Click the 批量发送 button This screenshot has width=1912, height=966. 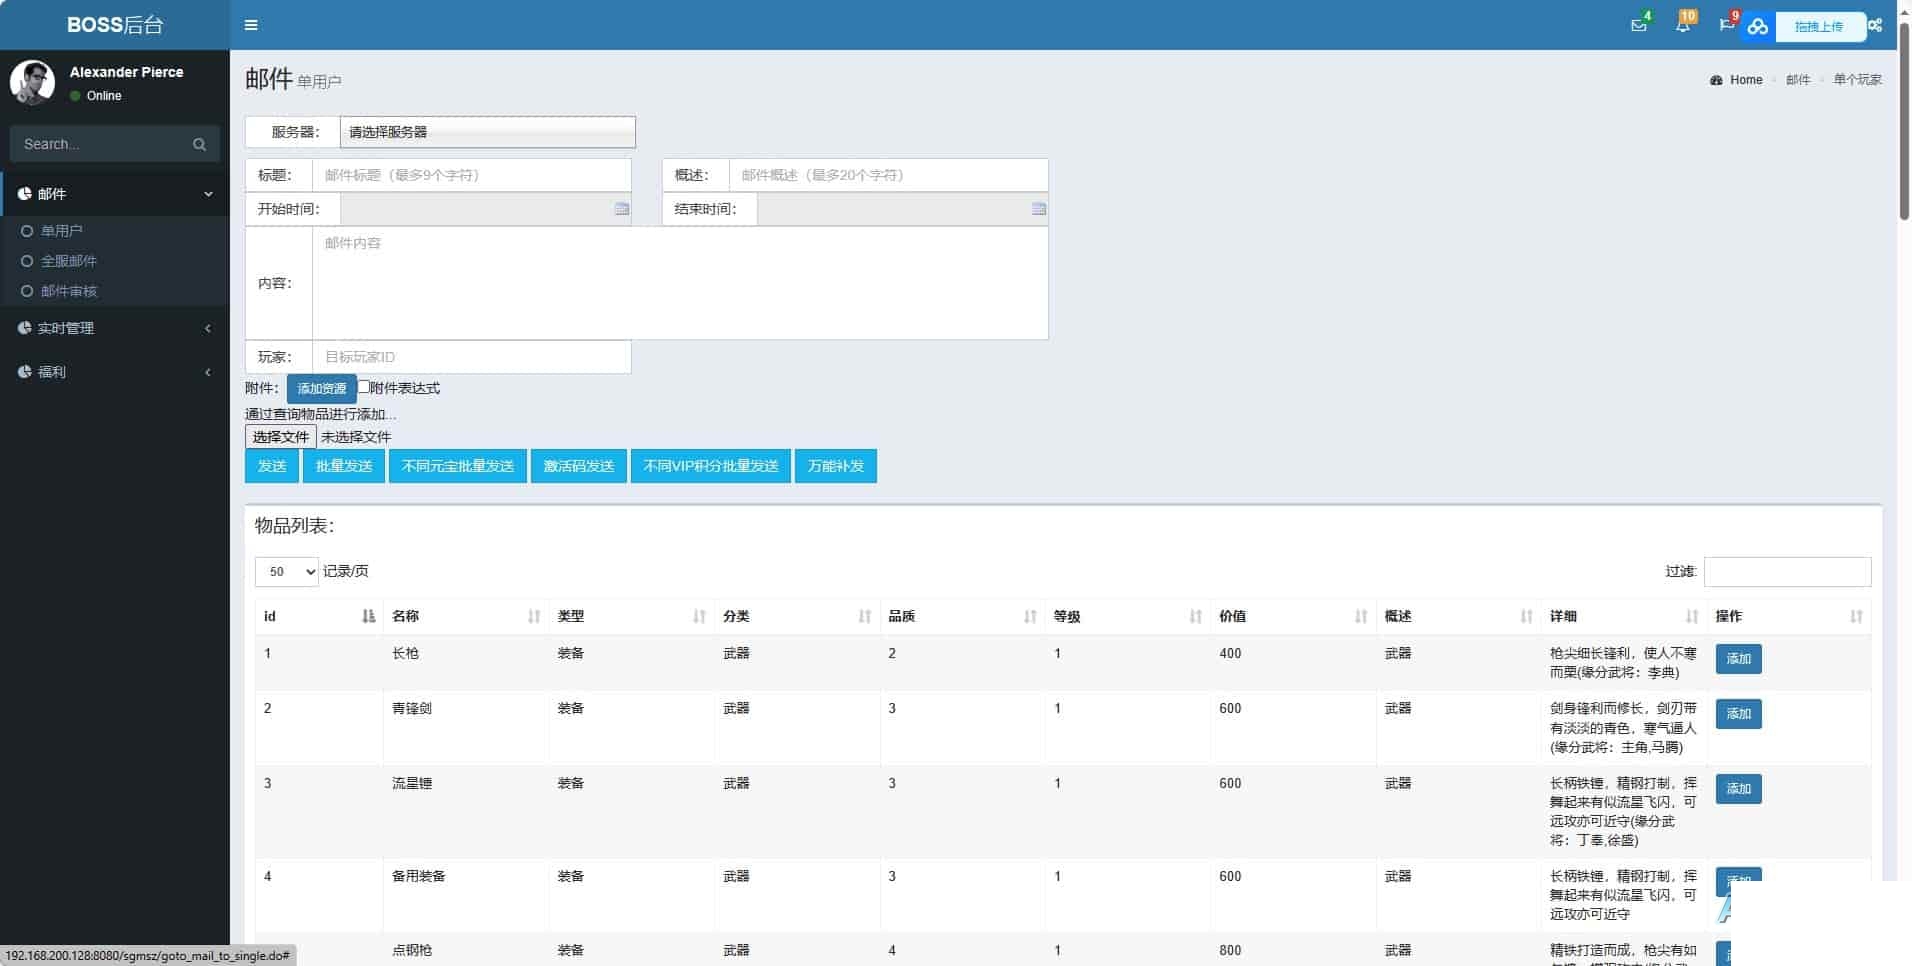tap(344, 466)
